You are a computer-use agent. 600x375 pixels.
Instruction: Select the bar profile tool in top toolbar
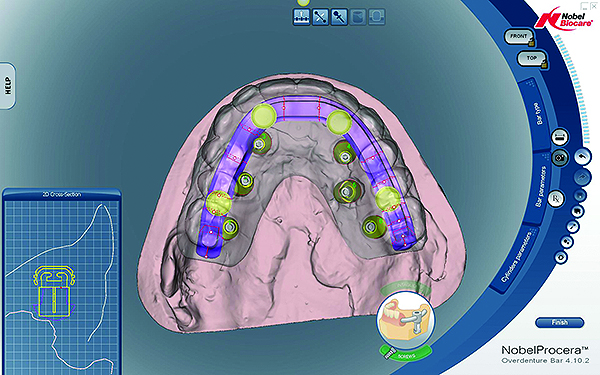302,17
